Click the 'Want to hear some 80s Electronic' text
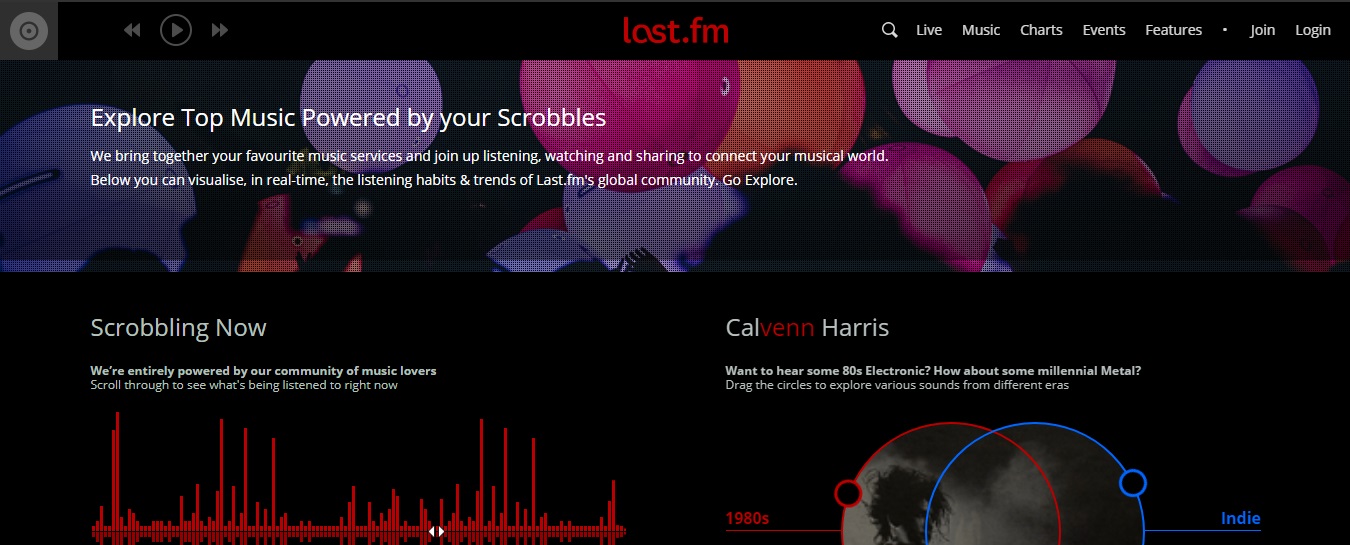Image resolution: width=1350 pixels, height=545 pixels. click(x=933, y=370)
